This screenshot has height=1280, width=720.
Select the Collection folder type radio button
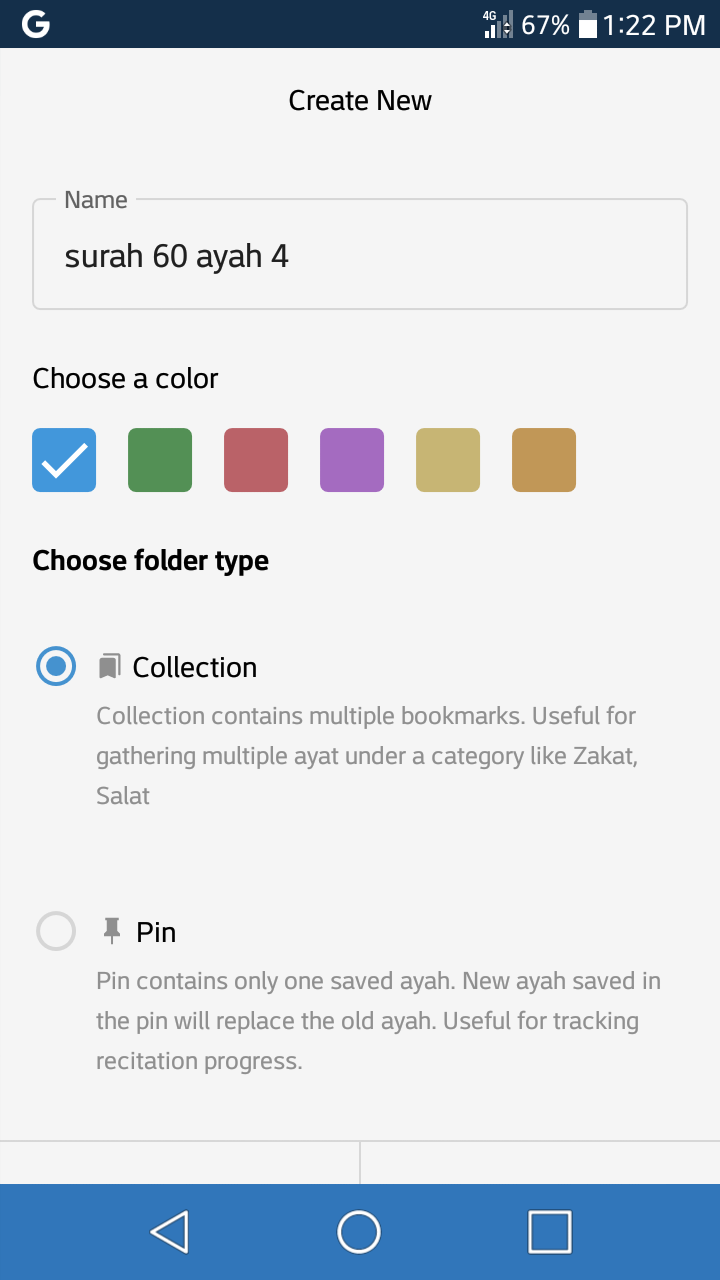pyautogui.click(x=56, y=665)
